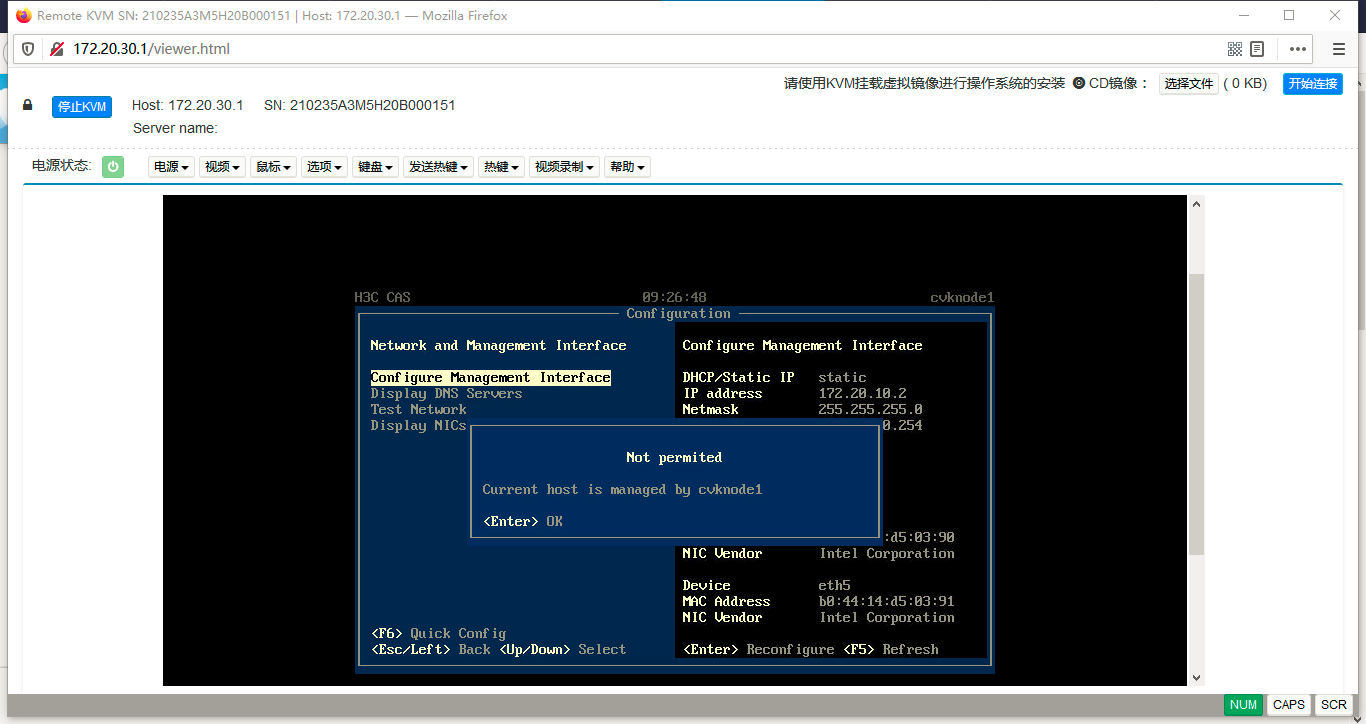
Task: Click the console clock 09:26:48
Action: tap(674, 297)
